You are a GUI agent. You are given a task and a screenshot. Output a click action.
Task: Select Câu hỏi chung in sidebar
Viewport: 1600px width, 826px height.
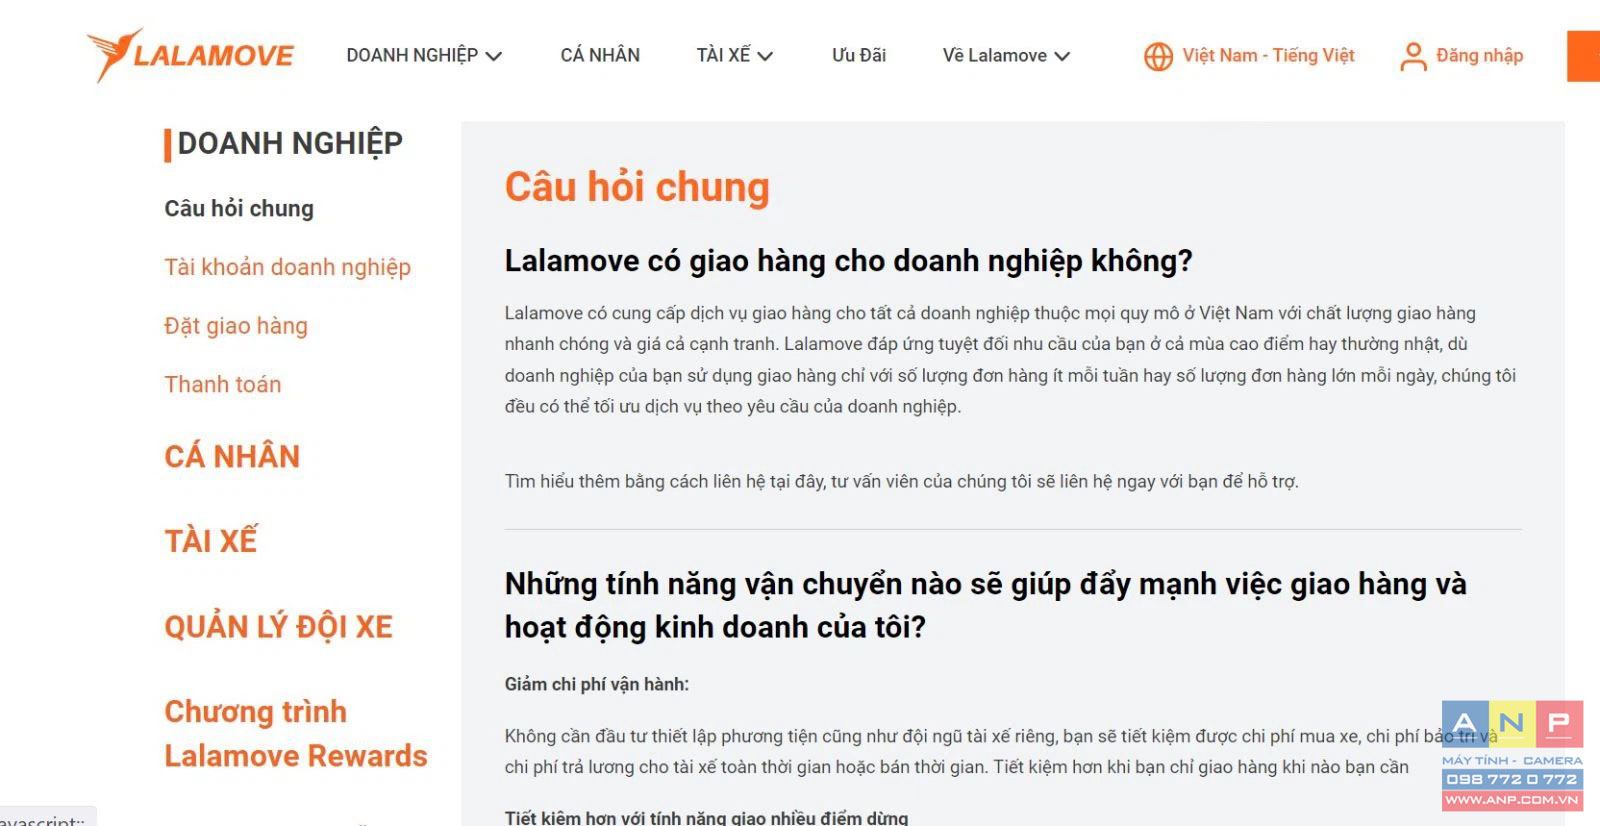pyautogui.click(x=239, y=208)
